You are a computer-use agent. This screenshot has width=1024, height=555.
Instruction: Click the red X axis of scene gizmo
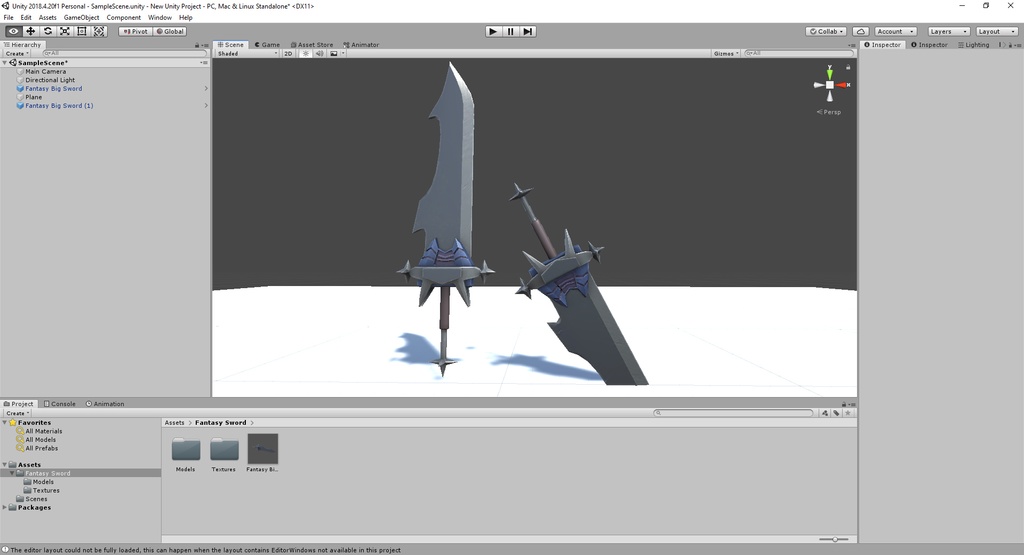point(843,85)
